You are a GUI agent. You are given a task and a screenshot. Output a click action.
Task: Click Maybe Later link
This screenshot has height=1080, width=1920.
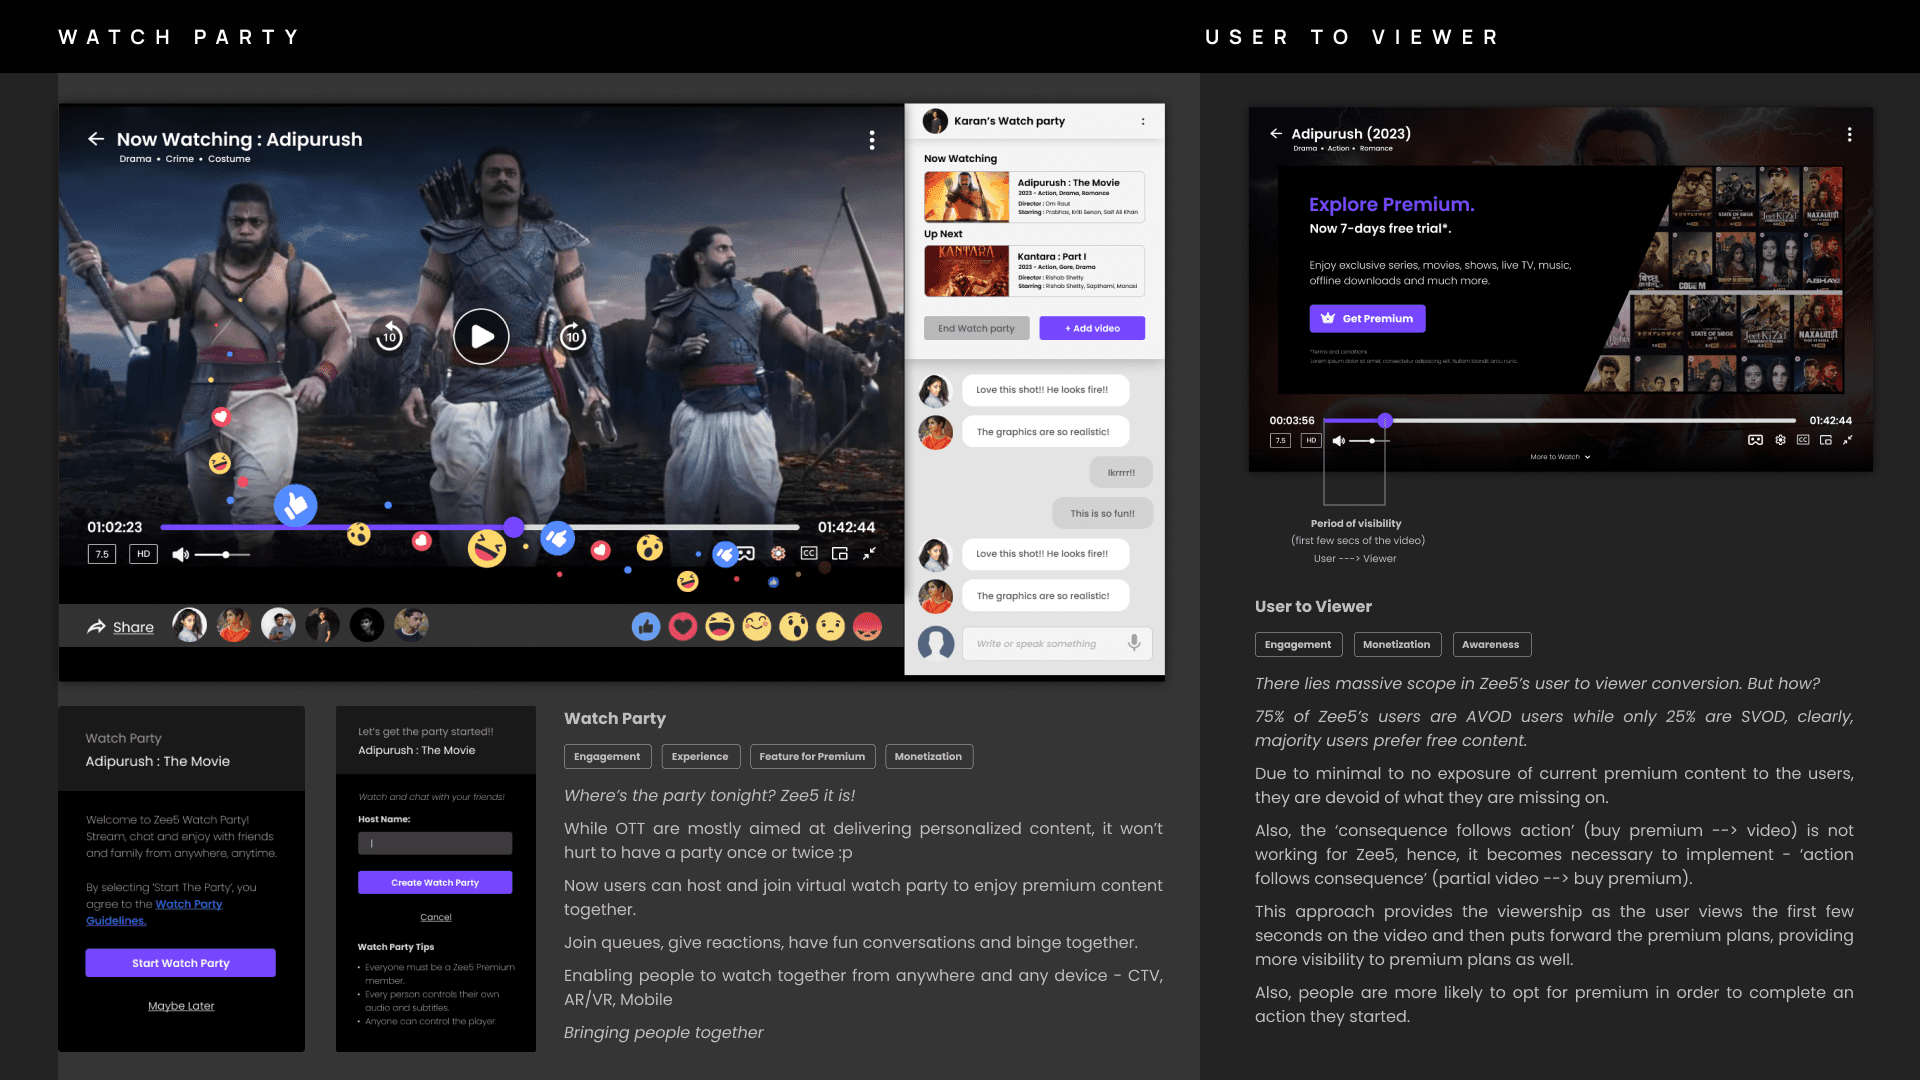coord(181,1006)
